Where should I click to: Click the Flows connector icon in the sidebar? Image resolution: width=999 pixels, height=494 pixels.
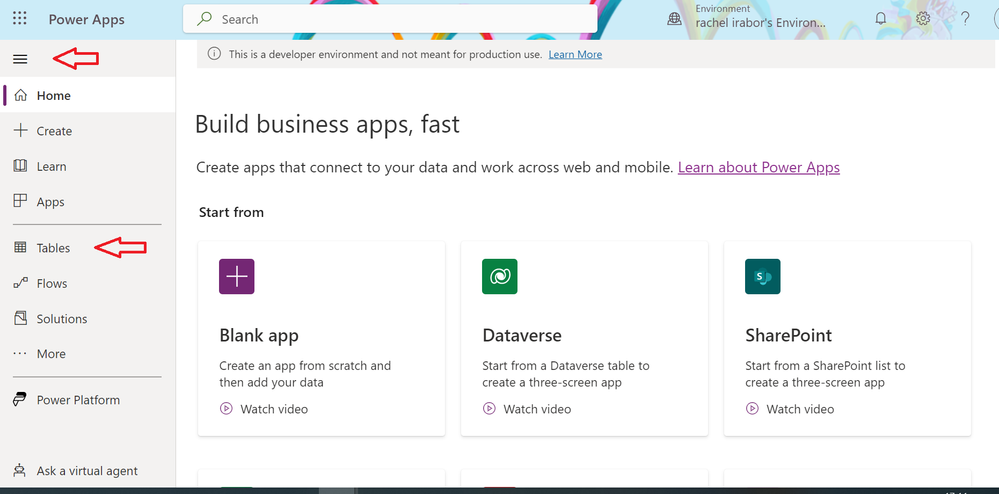pos(20,283)
